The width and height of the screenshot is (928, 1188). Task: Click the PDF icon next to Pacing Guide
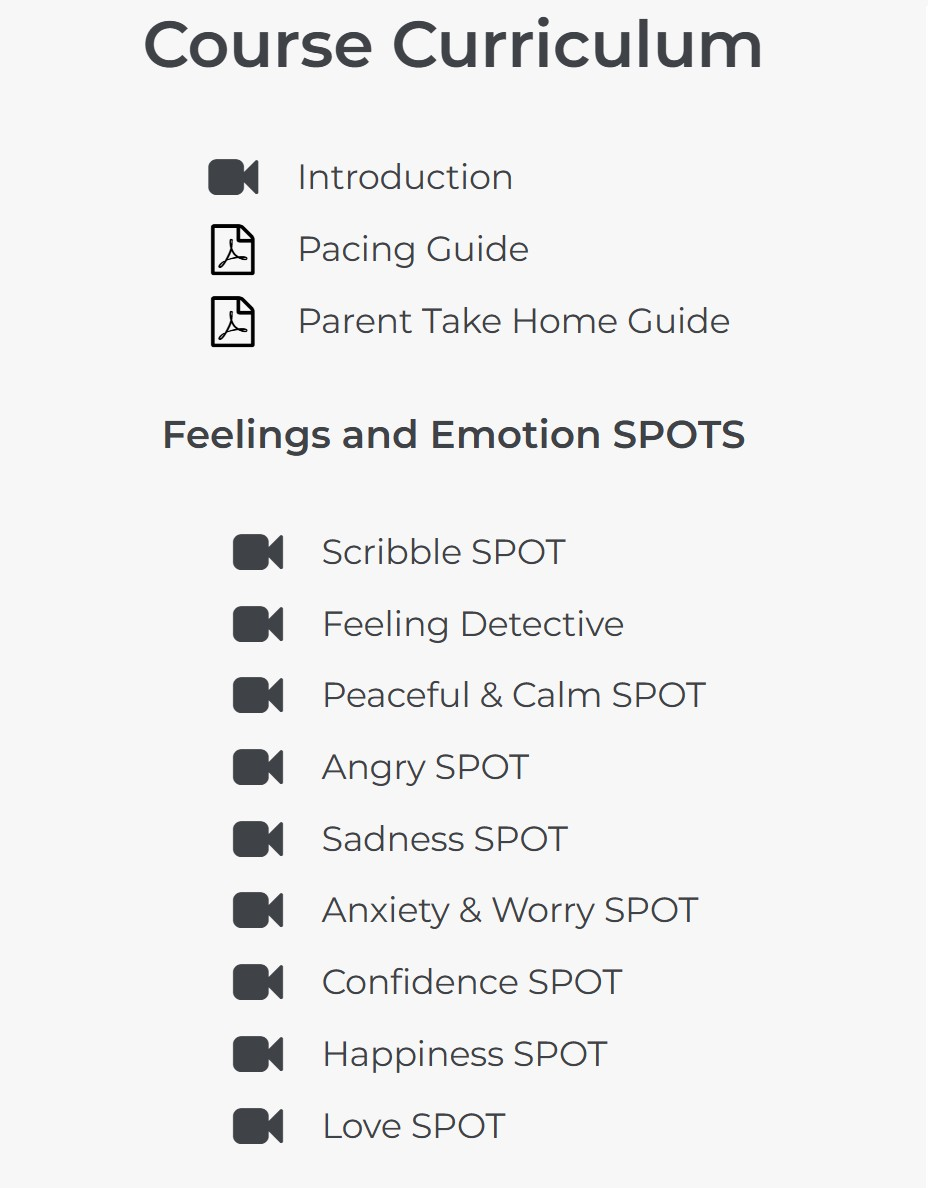tap(233, 250)
